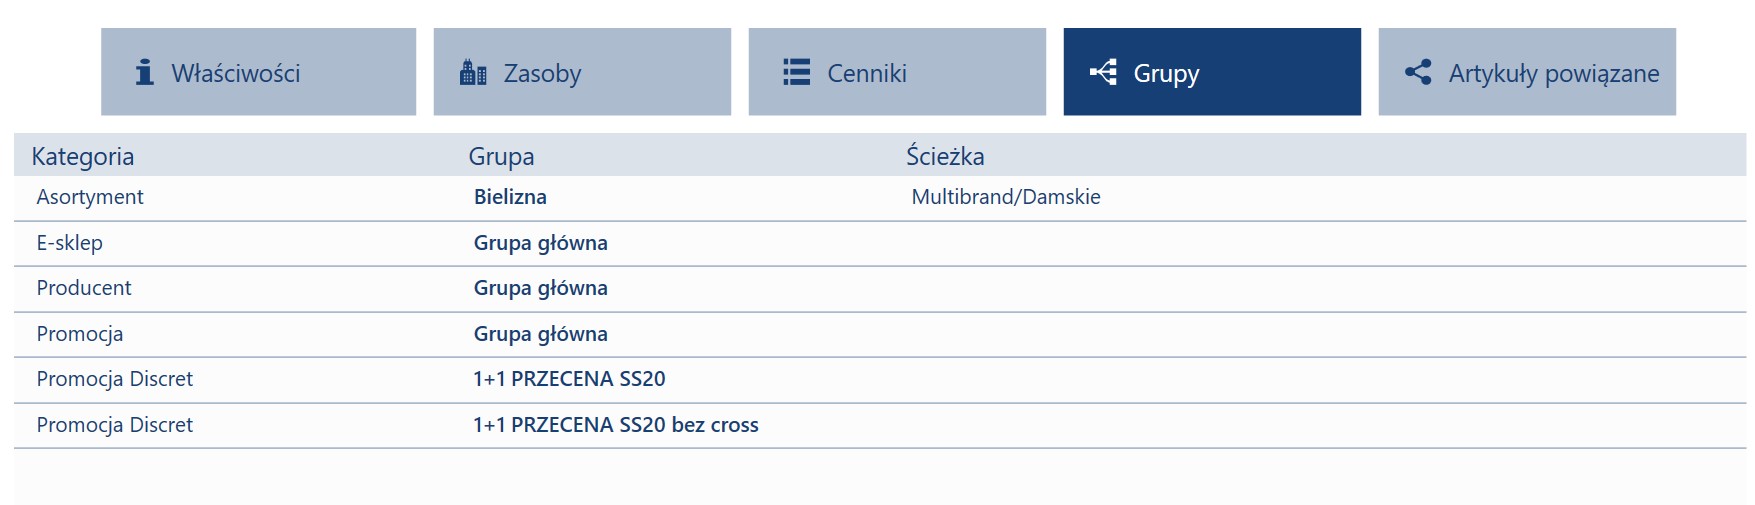
Task: Open Grupa główna in the Promocja row
Action: pyautogui.click(x=541, y=334)
